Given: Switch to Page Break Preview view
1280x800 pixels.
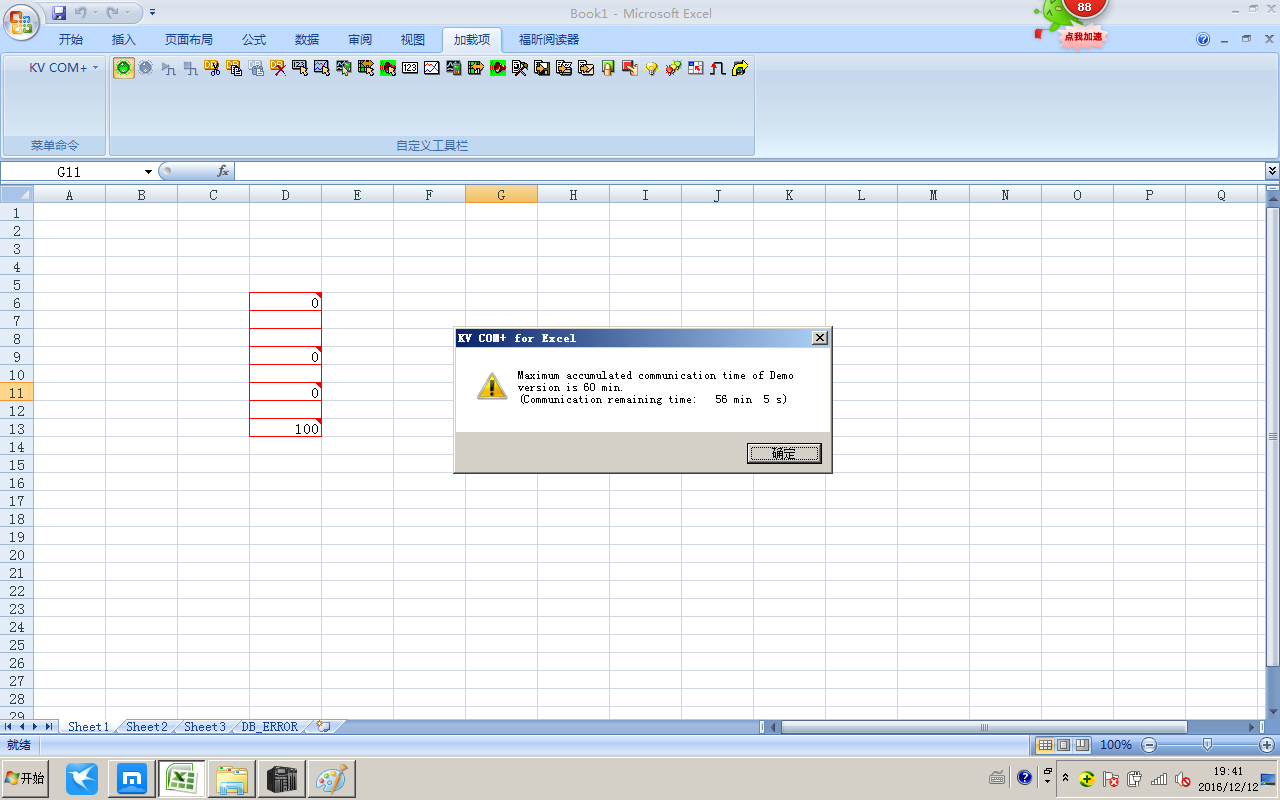Looking at the screenshot, I should click(x=1081, y=745).
